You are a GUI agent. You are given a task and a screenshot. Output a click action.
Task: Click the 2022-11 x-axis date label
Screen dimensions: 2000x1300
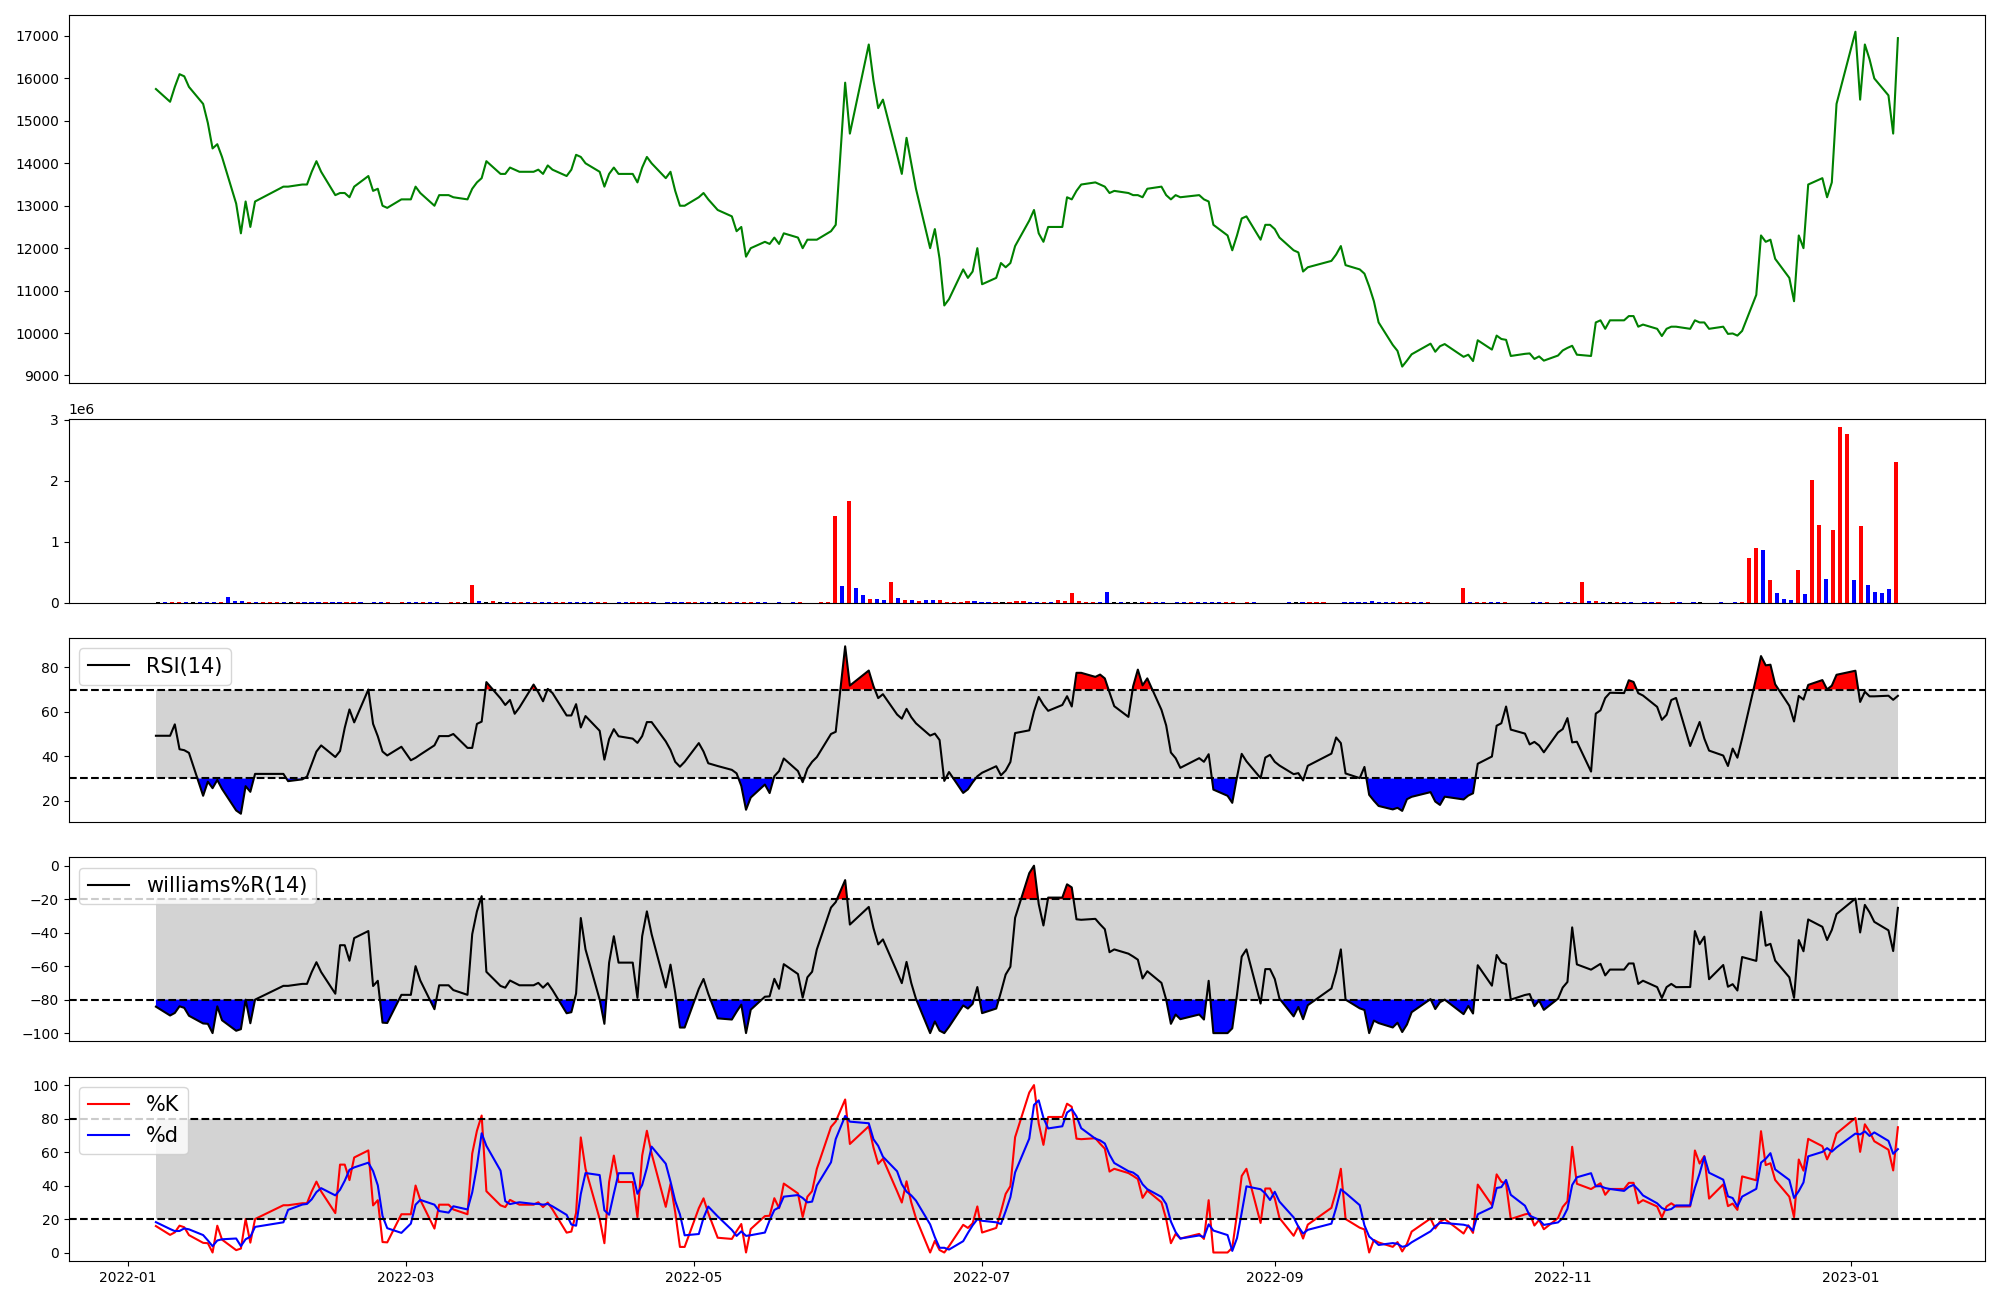click(x=1563, y=1277)
